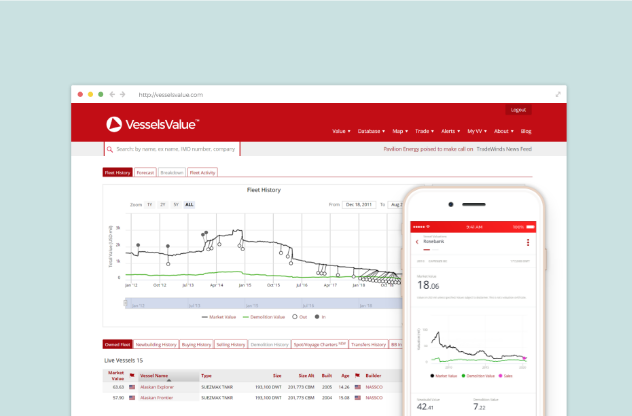Select the Owned Fleet tab
Image resolution: width=632 pixels, height=416 pixels.
click(118, 345)
